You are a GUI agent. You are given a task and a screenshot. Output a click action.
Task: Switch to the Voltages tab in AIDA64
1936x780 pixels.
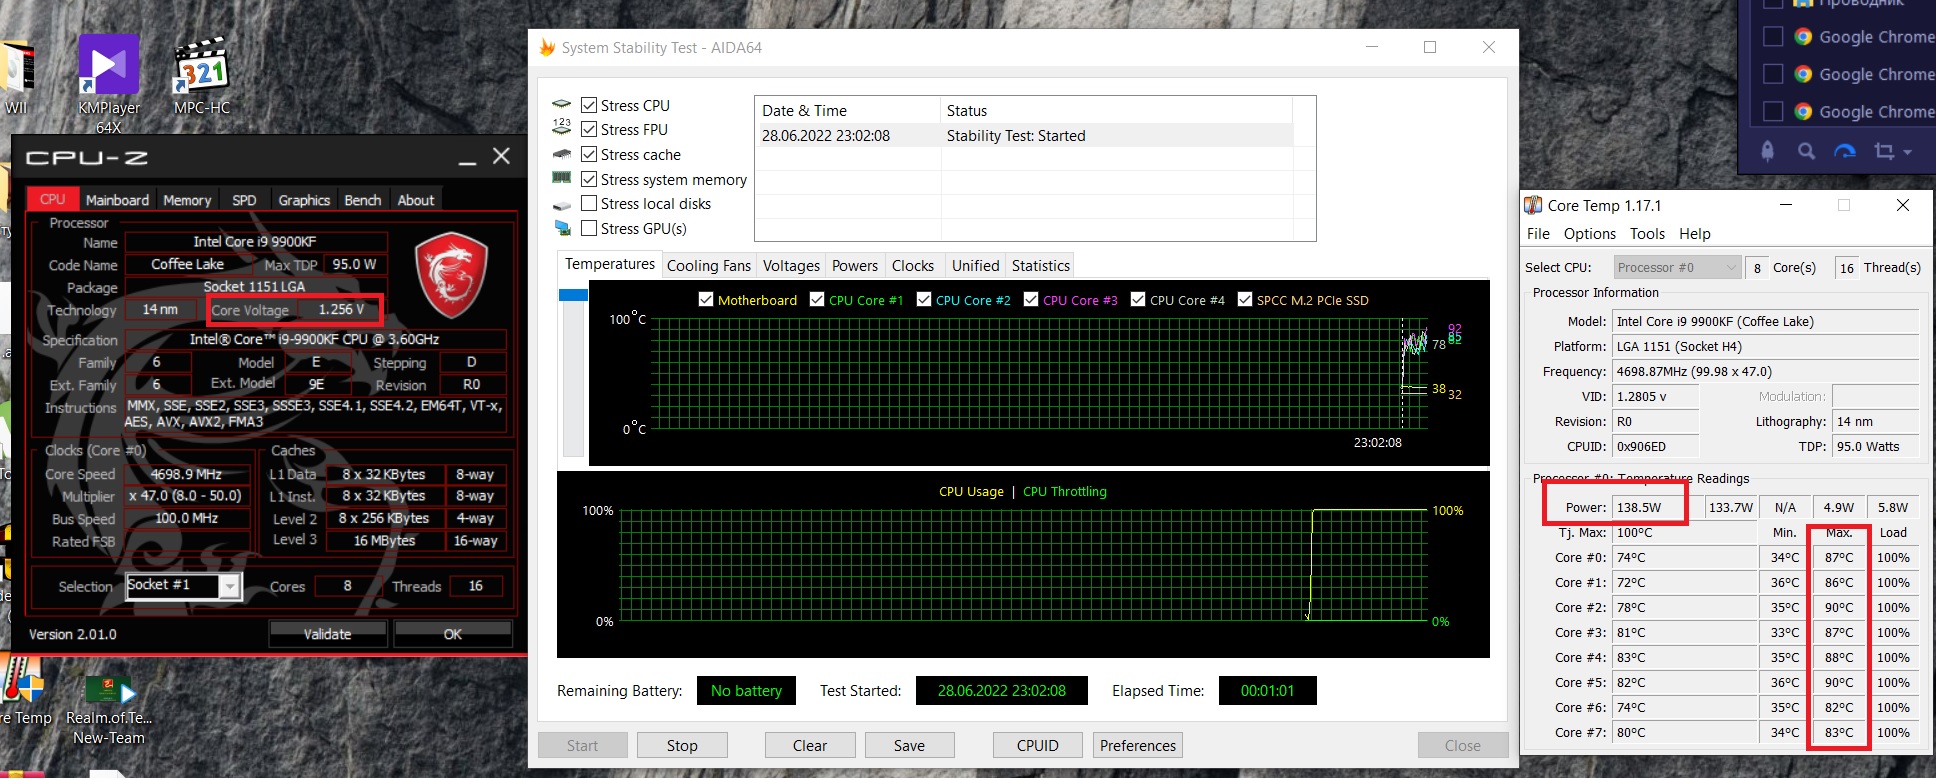point(791,266)
